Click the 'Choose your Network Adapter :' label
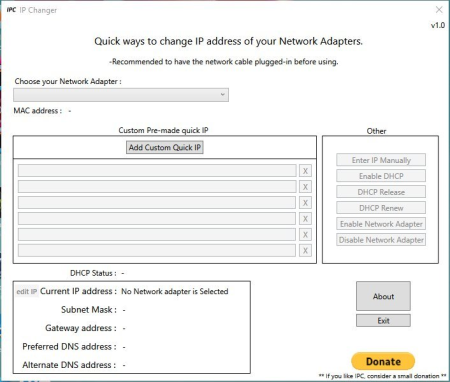Screen dimensions: 450x382 coord(68,81)
